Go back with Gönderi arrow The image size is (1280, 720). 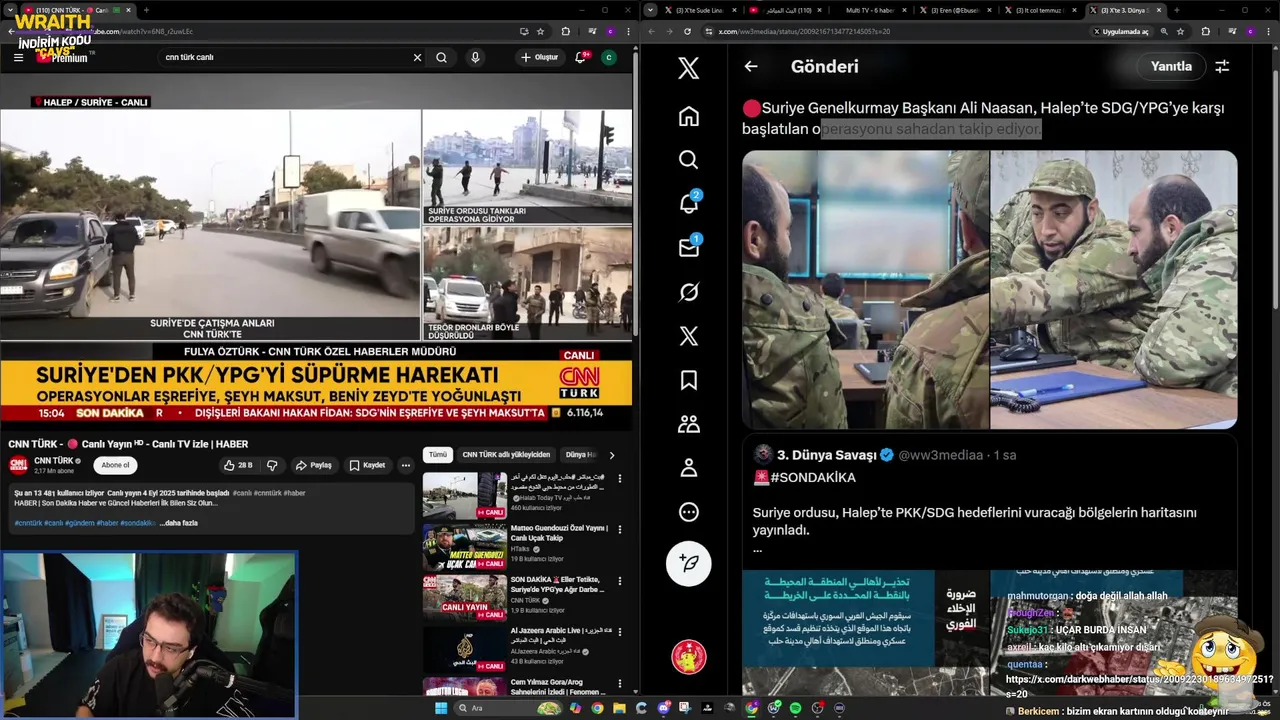pyautogui.click(x=751, y=66)
